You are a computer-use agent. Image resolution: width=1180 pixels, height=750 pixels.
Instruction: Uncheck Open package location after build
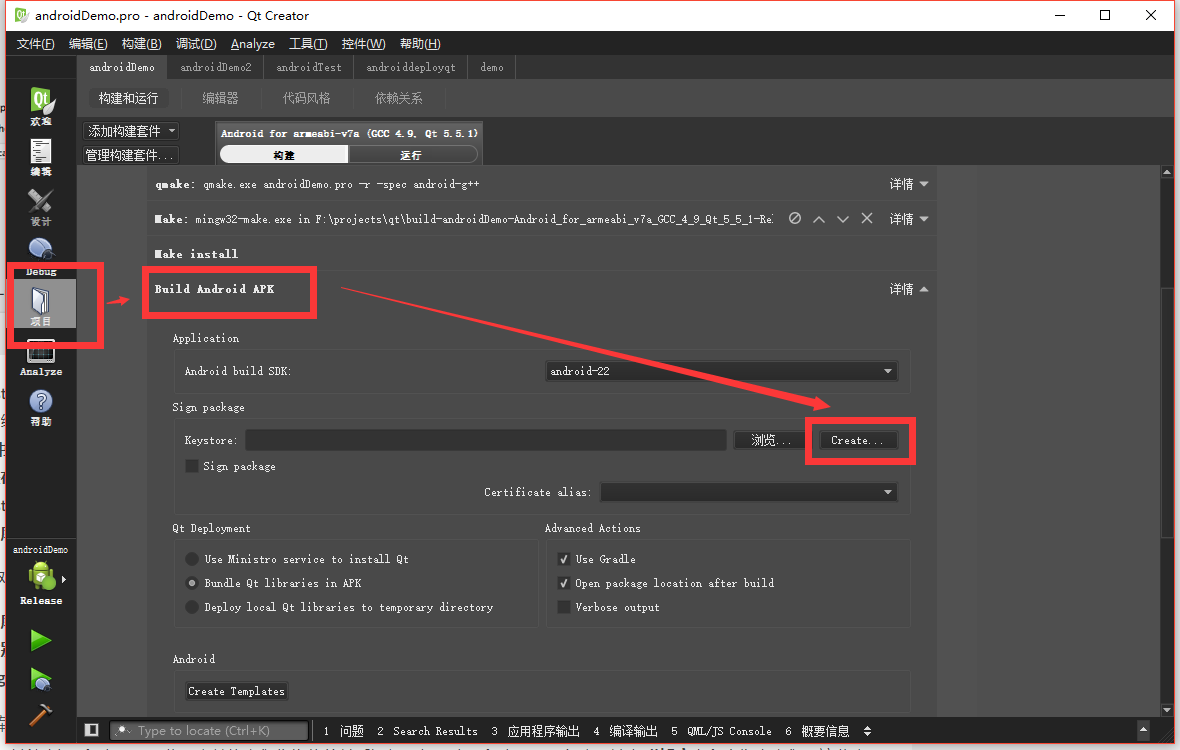click(563, 583)
